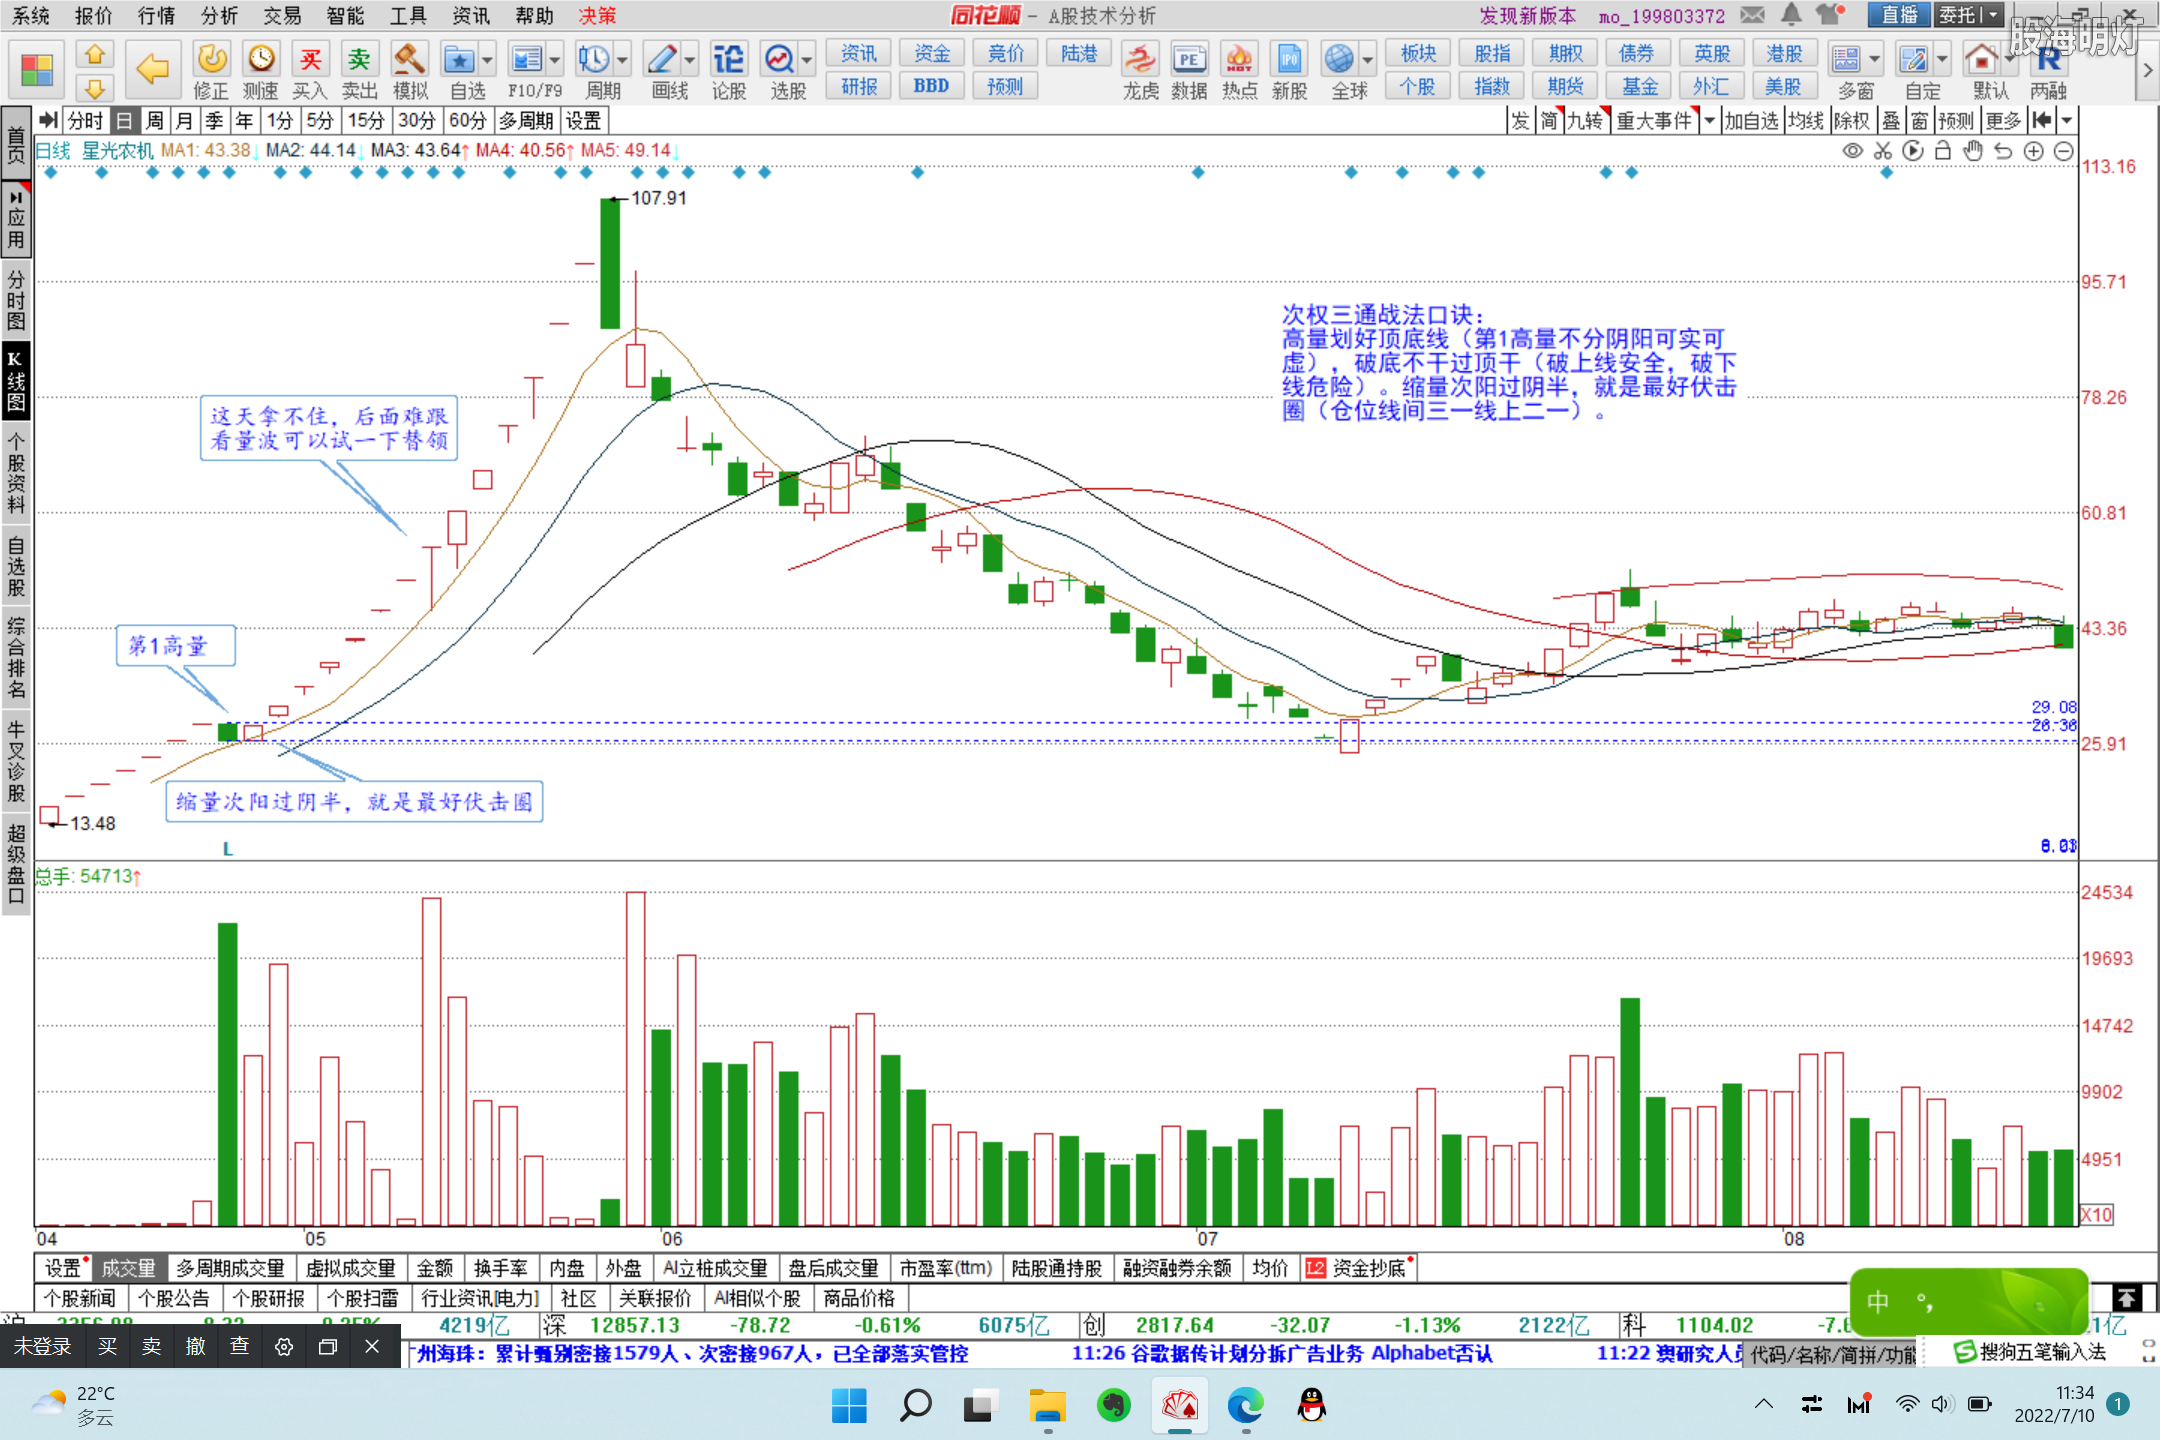Click the 个股公告 button
Viewport: 2160px width, 1440px height.
tap(174, 1298)
